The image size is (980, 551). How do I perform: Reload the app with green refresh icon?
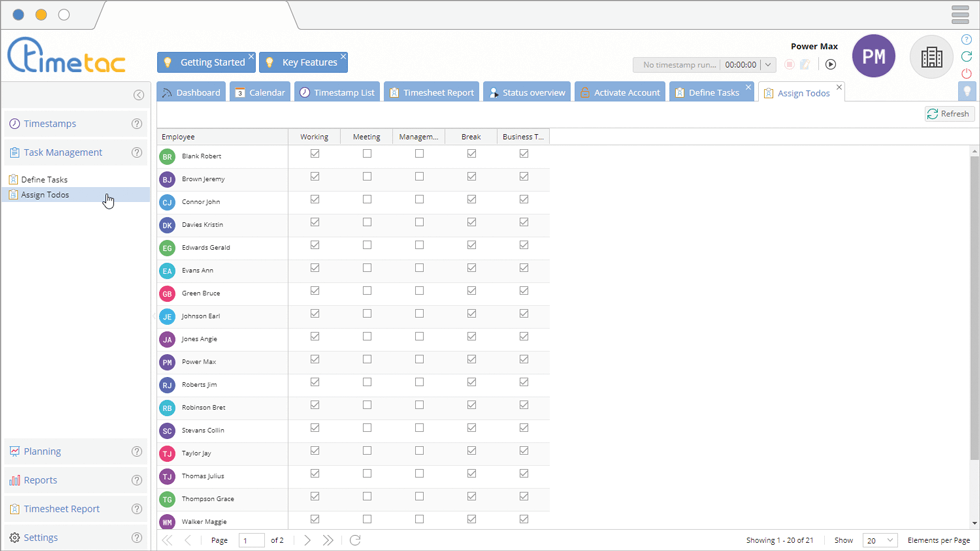[966, 56]
